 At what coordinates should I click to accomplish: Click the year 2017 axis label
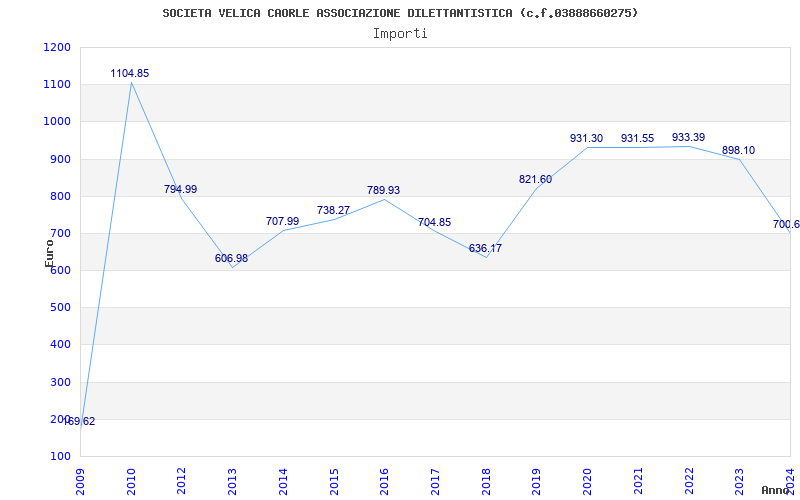click(435, 481)
